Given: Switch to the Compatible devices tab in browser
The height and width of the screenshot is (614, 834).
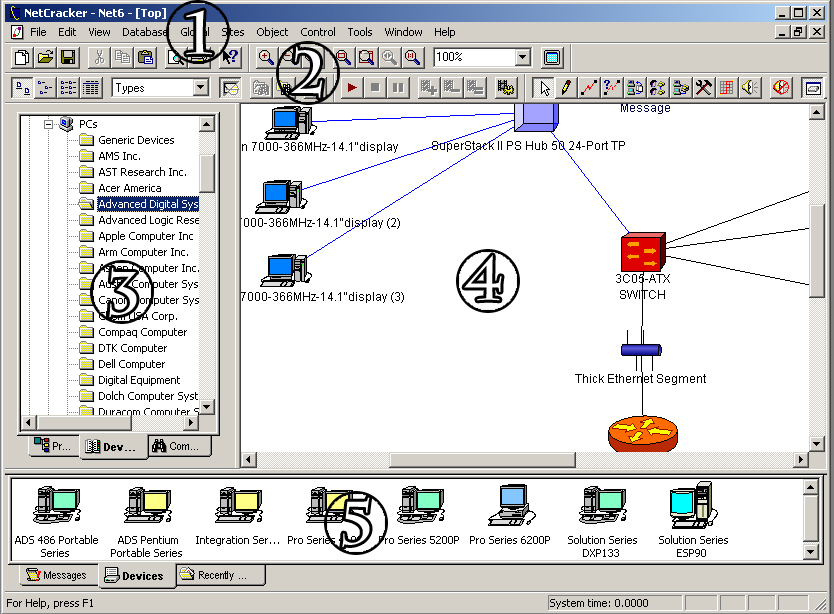Looking at the screenshot, I should coord(179,446).
